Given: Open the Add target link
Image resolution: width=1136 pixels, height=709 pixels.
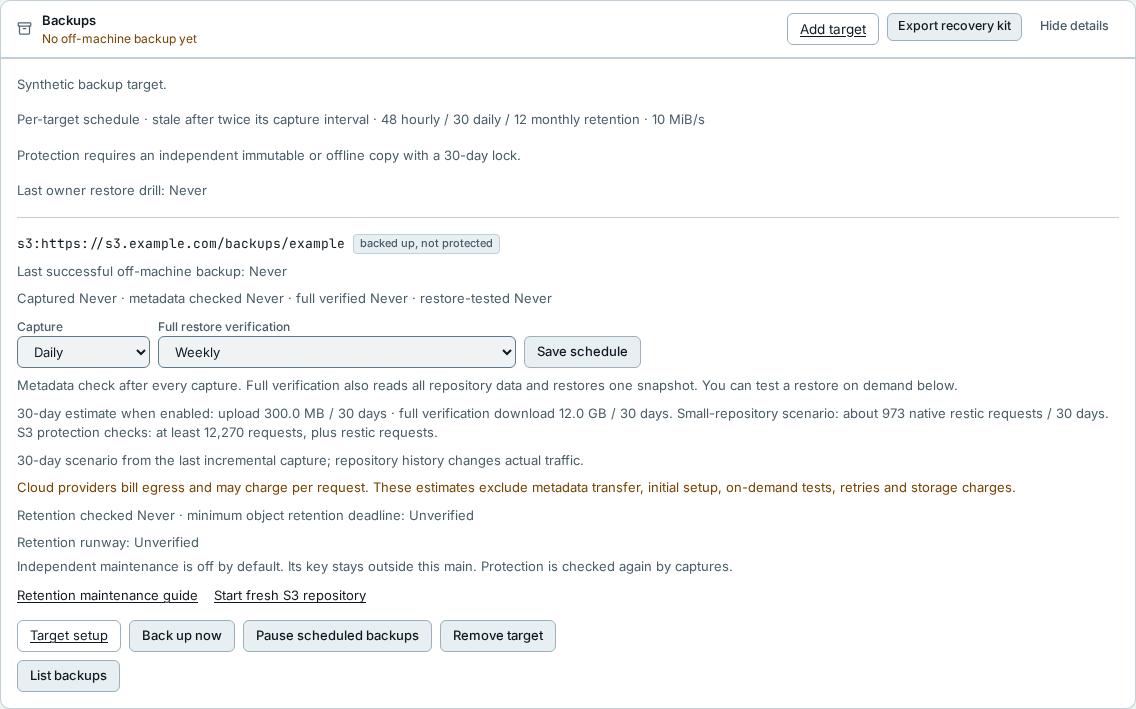Looking at the screenshot, I should tap(832, 29).
